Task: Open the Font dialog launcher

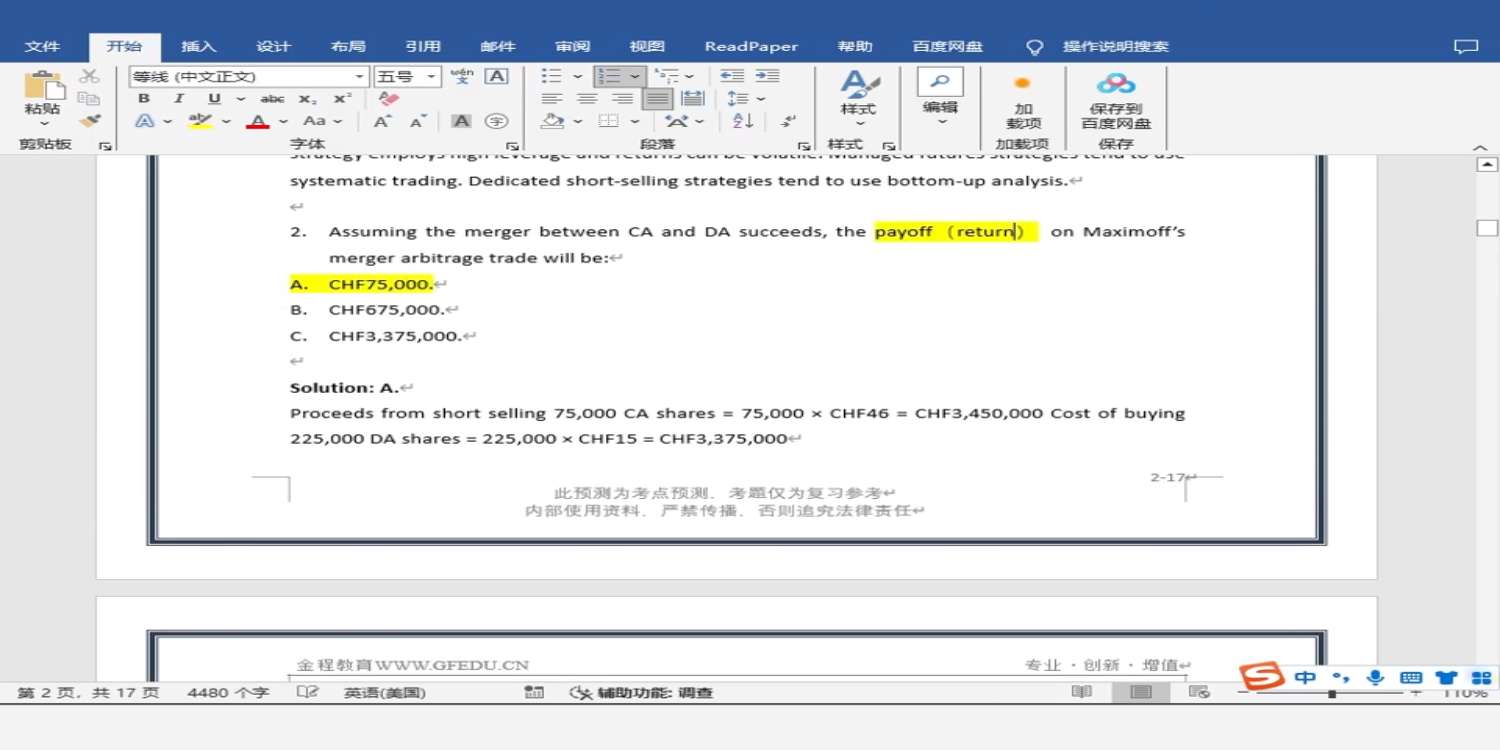Action: [512, 146]
